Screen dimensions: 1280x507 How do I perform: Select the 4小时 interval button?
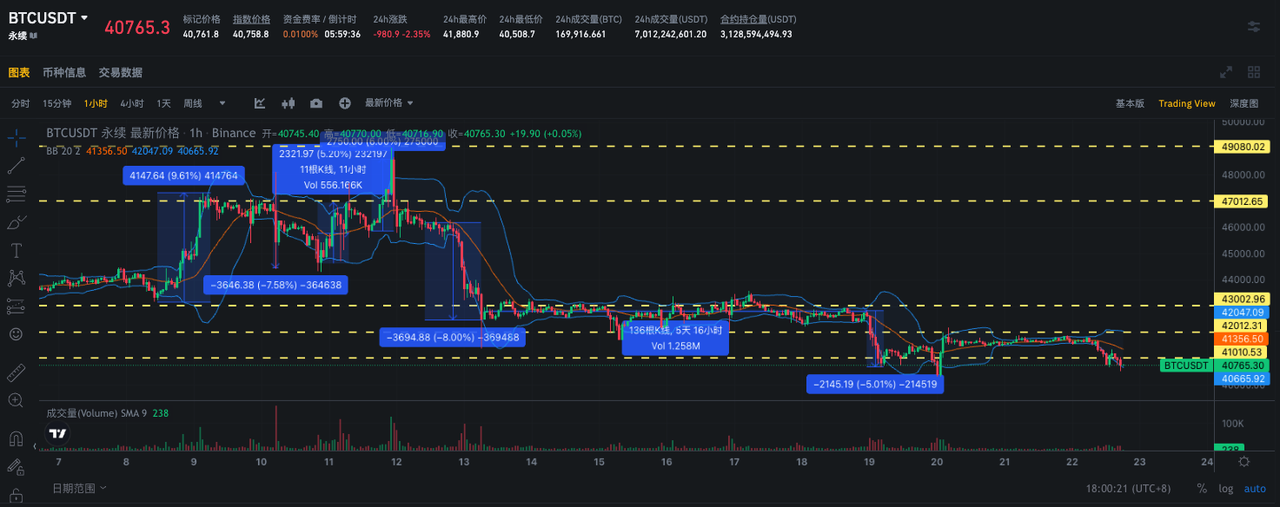click(131, 103)
